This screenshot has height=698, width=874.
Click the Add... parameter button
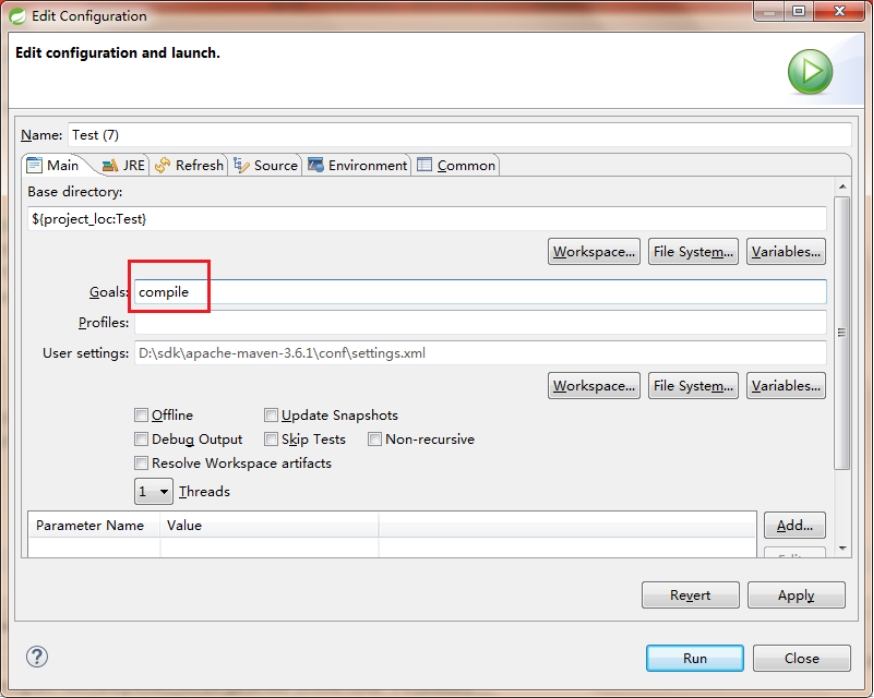click(794, 525)
